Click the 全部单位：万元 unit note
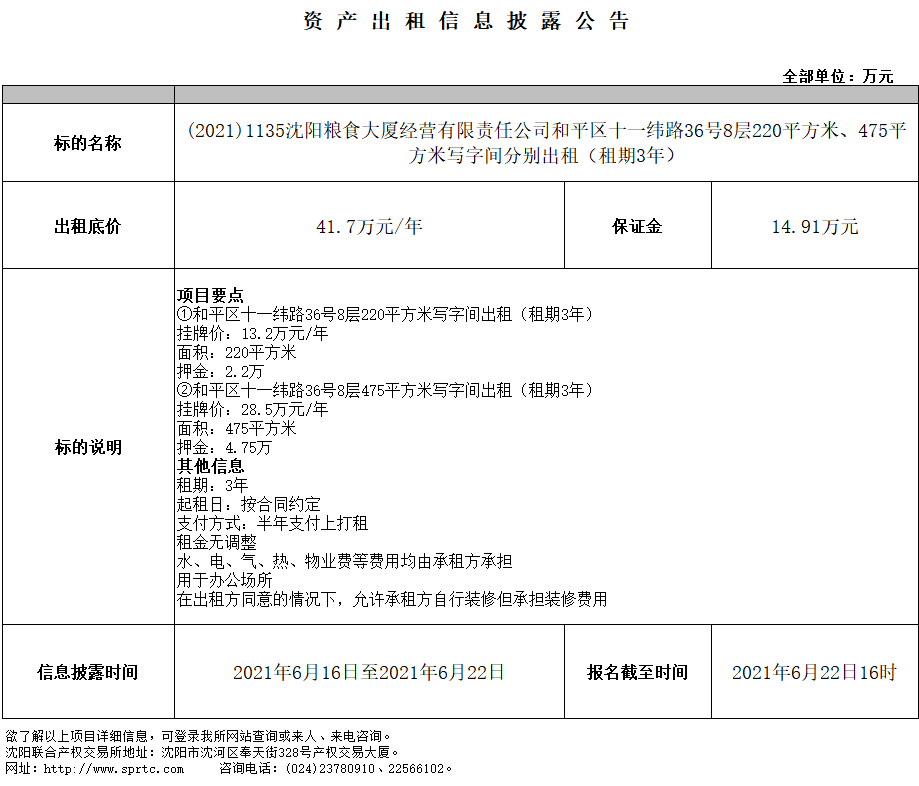The width and height of the screenshot is (919, 786). click(x=838, y=76)
